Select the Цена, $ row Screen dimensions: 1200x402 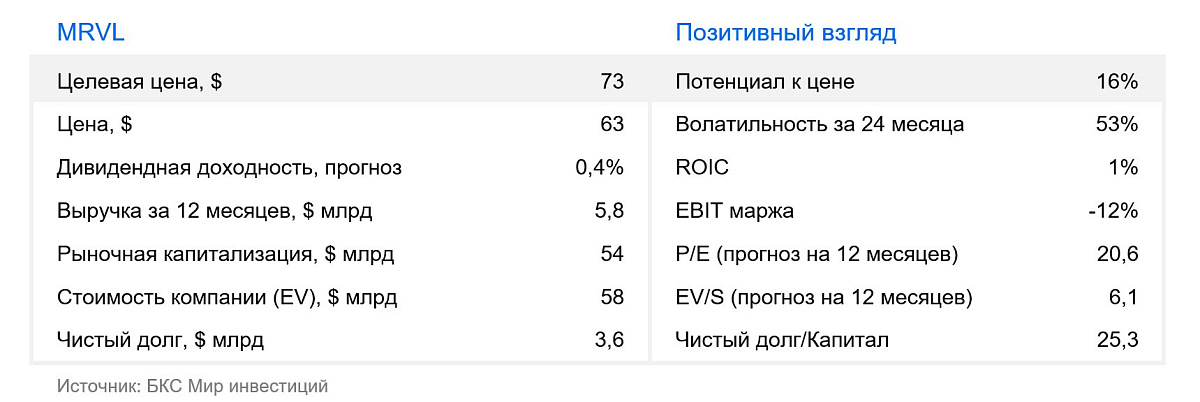pos(341,125)
